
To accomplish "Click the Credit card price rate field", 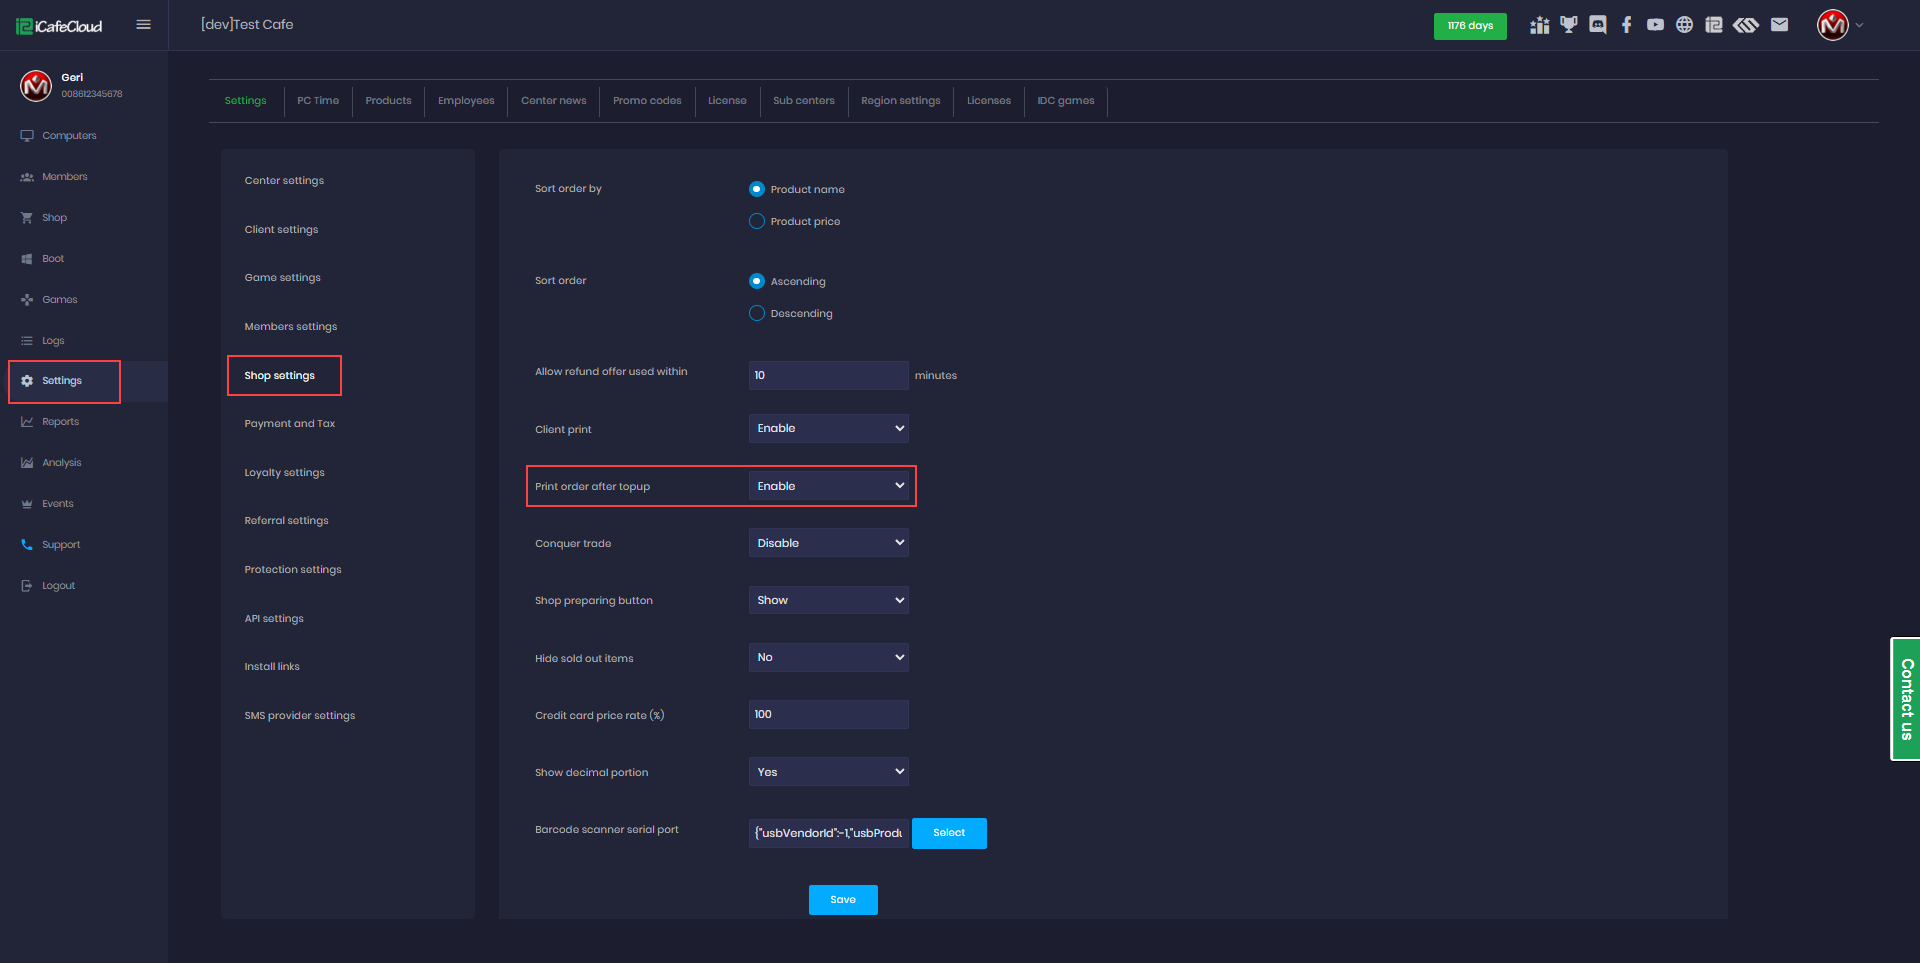I will [828, 714].
